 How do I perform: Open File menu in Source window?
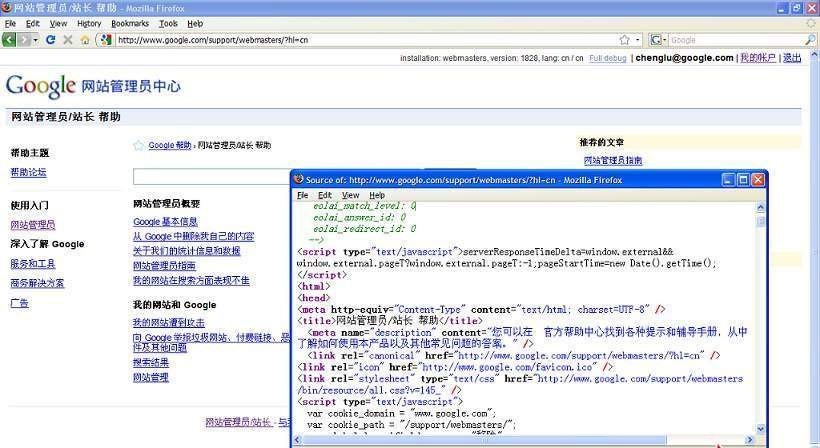click(302, 195)
